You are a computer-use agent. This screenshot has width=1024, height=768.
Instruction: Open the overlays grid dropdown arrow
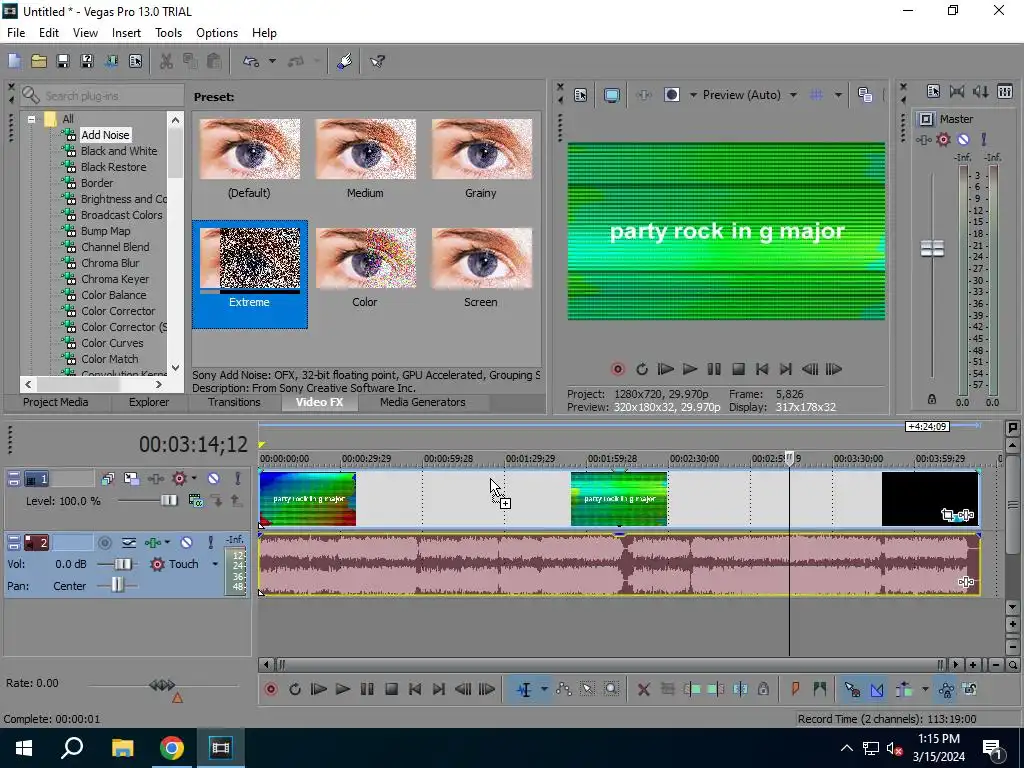coord(838,95)
